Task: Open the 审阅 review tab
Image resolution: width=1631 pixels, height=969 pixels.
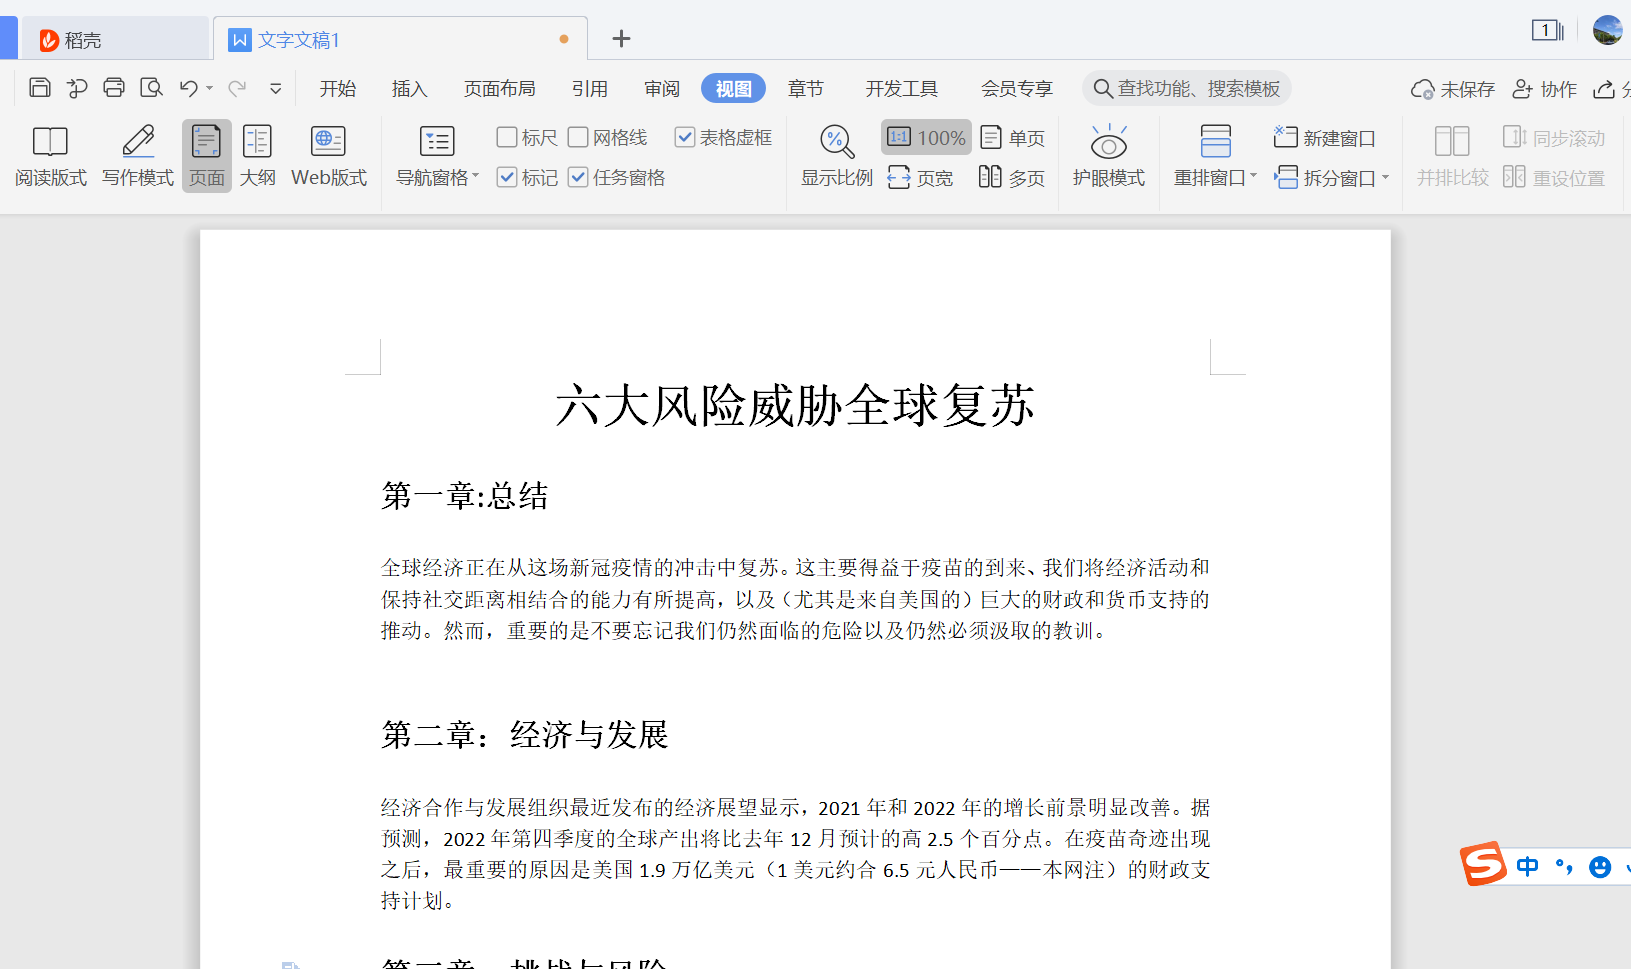Action: (661, 88)
